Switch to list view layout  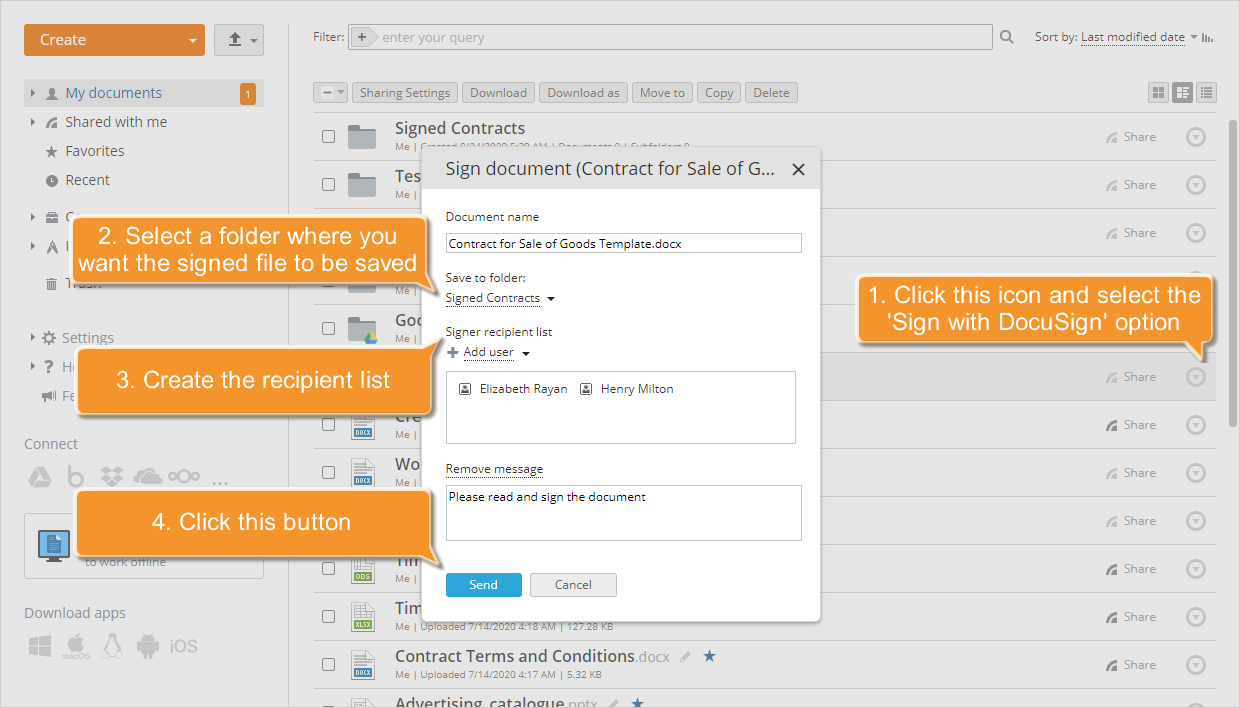(x=1206, y=92)
